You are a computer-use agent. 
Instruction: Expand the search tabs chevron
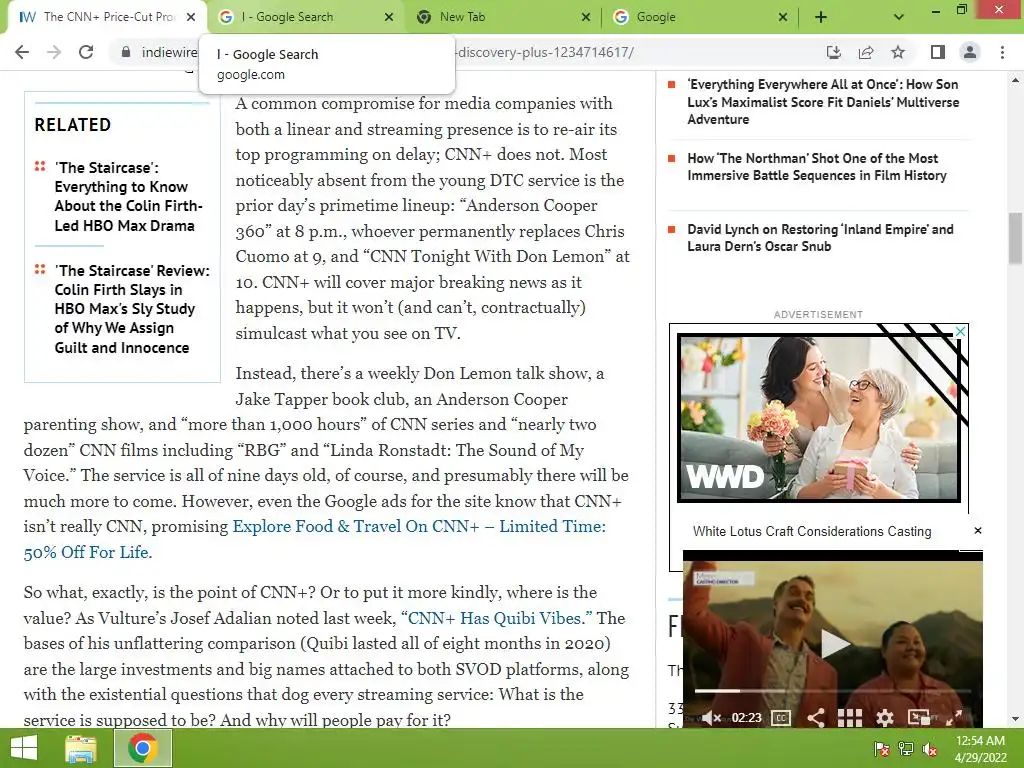point(899,18)
